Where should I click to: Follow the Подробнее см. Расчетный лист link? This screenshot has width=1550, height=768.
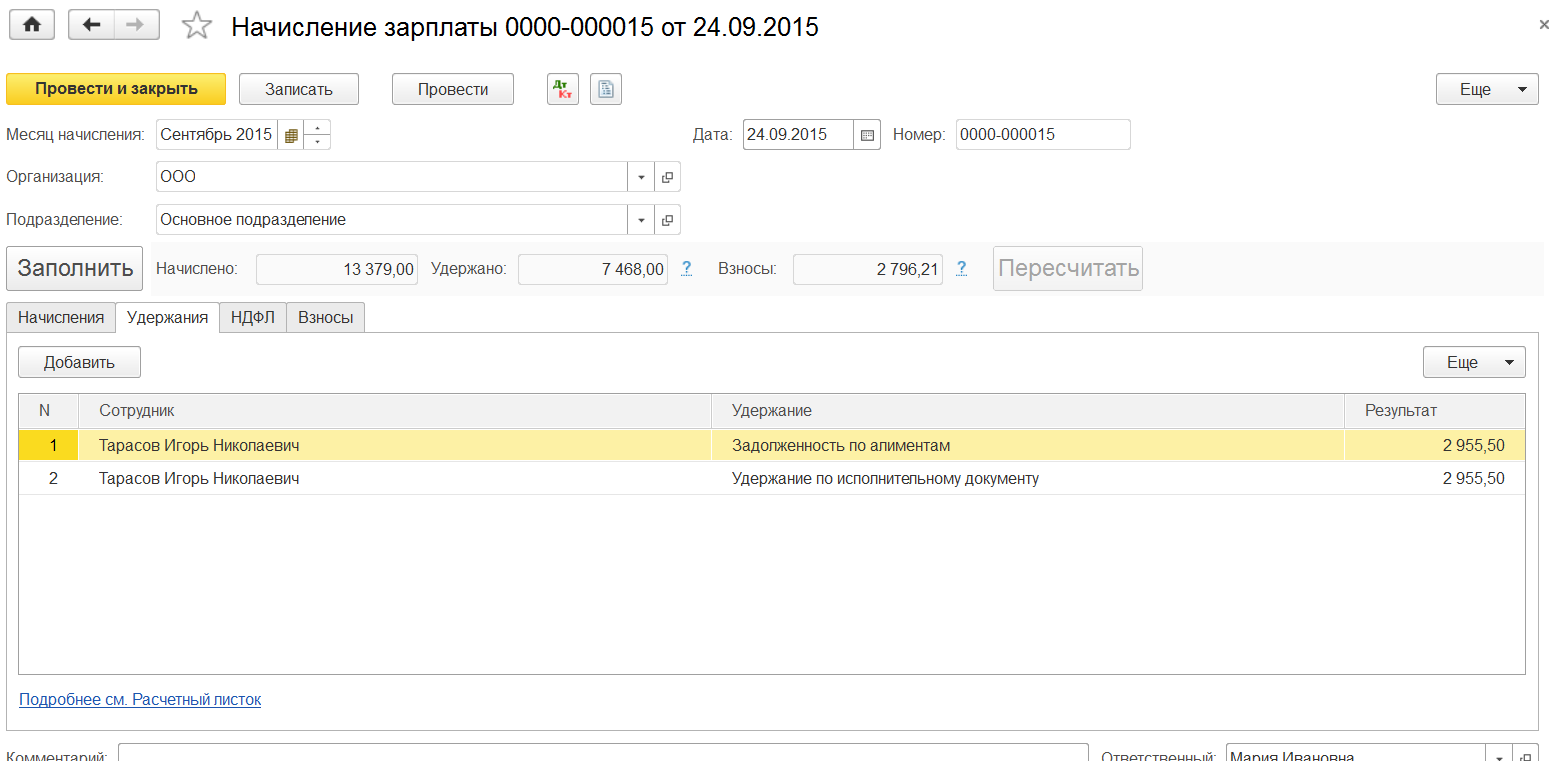tap(140, 700)
